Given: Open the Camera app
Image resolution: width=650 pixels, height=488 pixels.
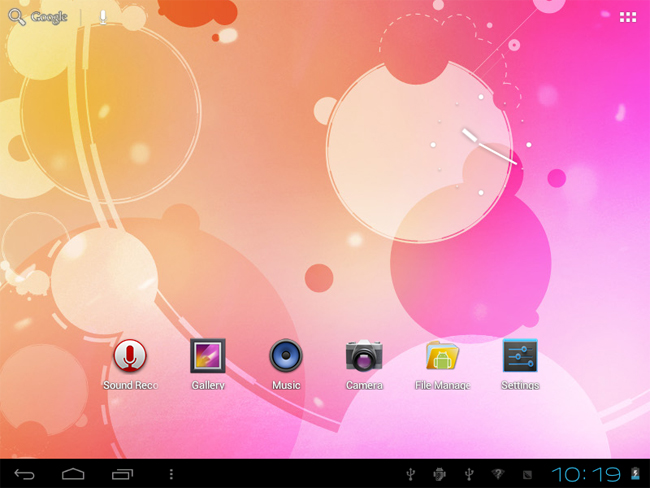Looking at the screenshot, I should click(x=364, y=356).
